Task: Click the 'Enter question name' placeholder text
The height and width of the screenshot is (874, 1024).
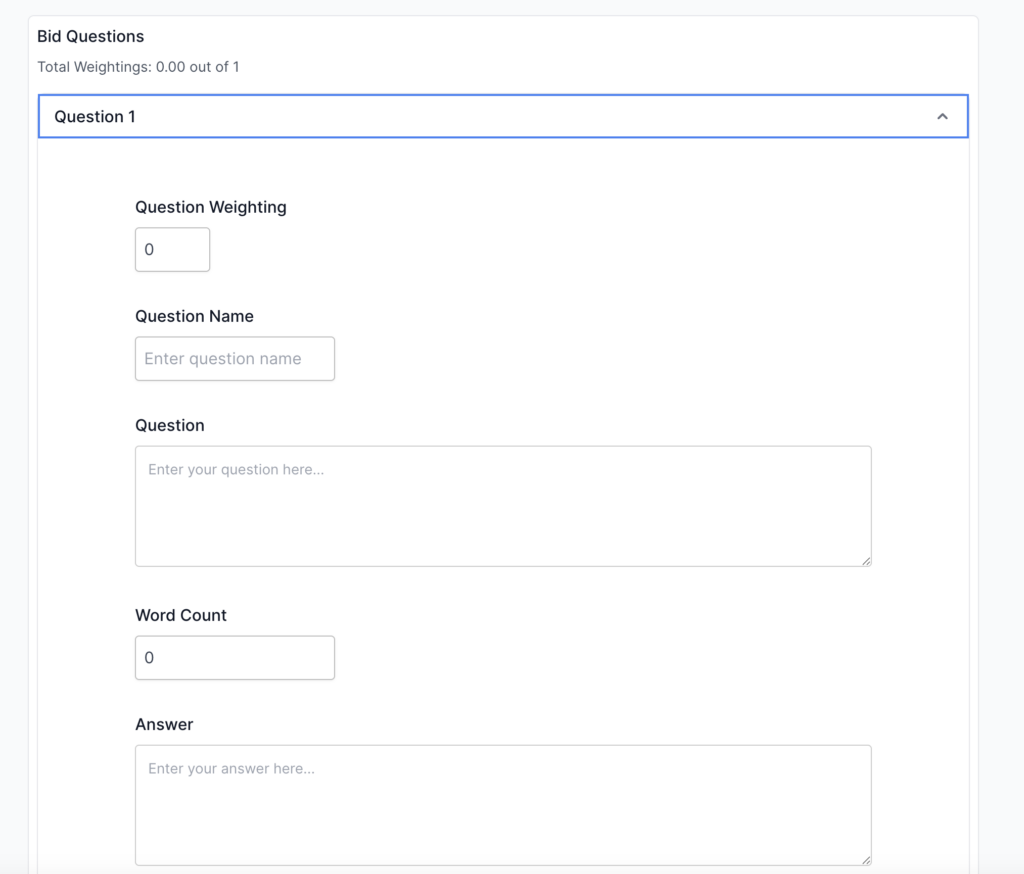Action: (x=222, y=358)
